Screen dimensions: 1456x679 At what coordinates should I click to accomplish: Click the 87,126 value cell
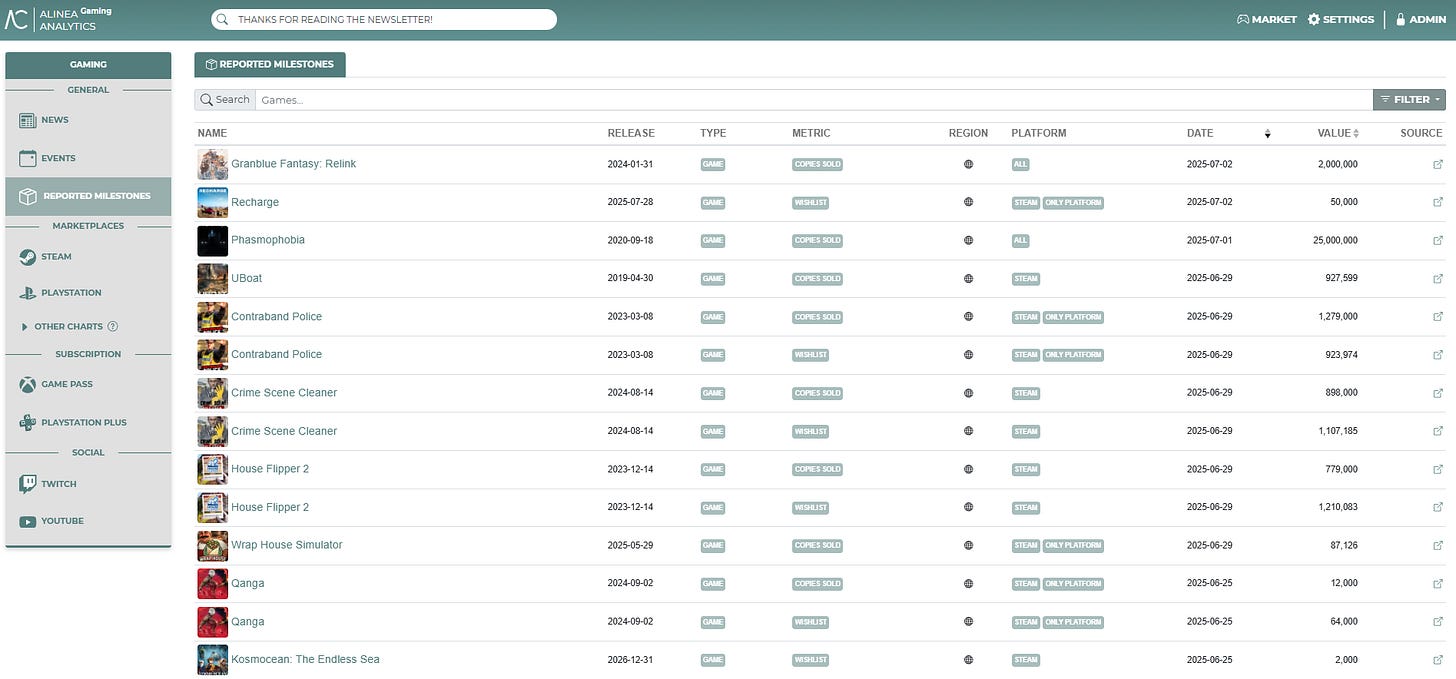1341,545
